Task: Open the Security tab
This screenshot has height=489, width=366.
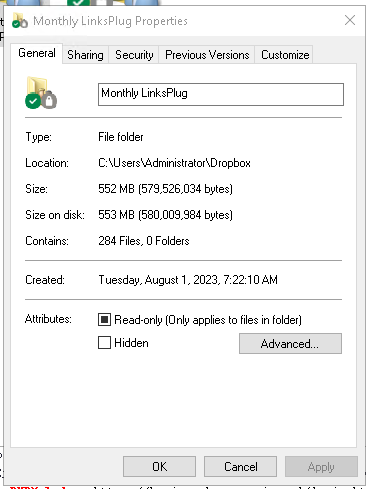Action: 134,55
